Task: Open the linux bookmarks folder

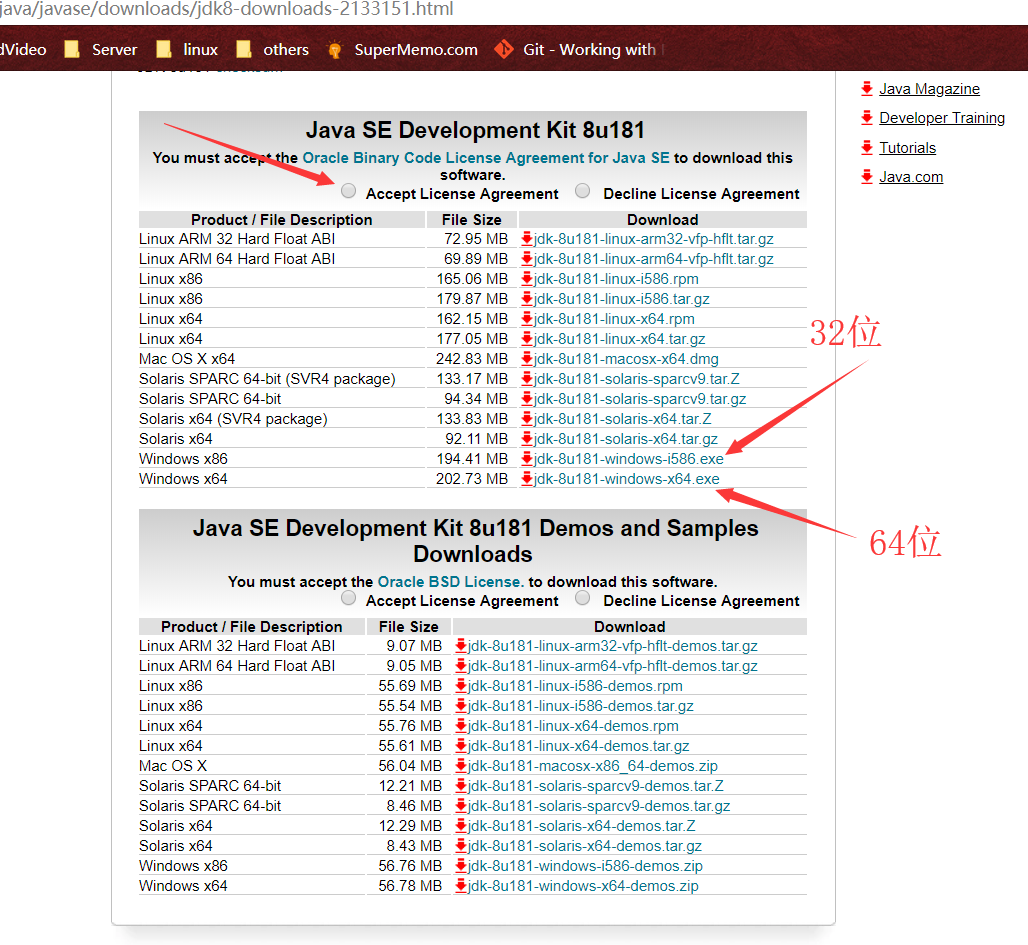Action: 187,49
